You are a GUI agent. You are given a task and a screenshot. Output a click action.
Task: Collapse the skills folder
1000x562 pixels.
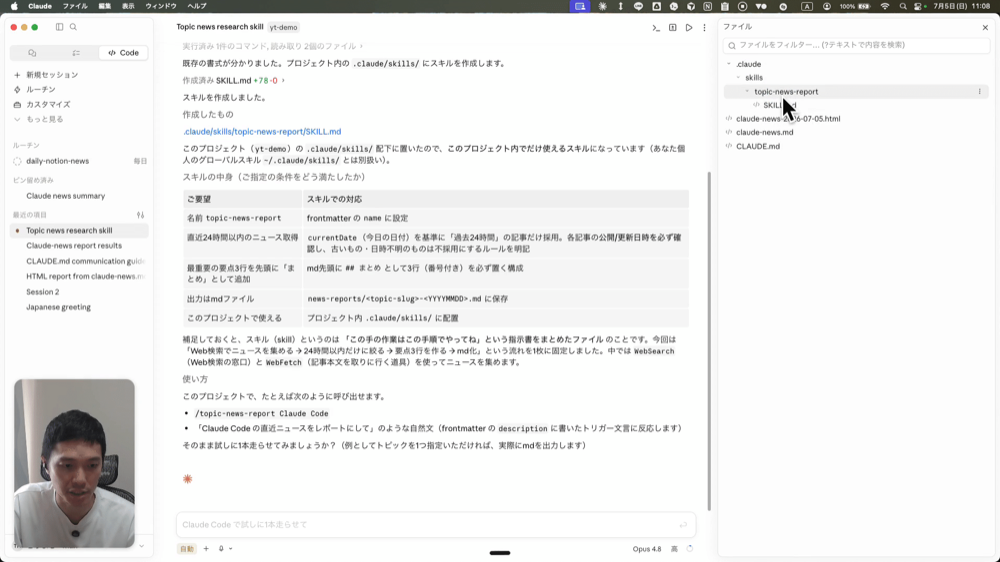(x=739, y=77)
